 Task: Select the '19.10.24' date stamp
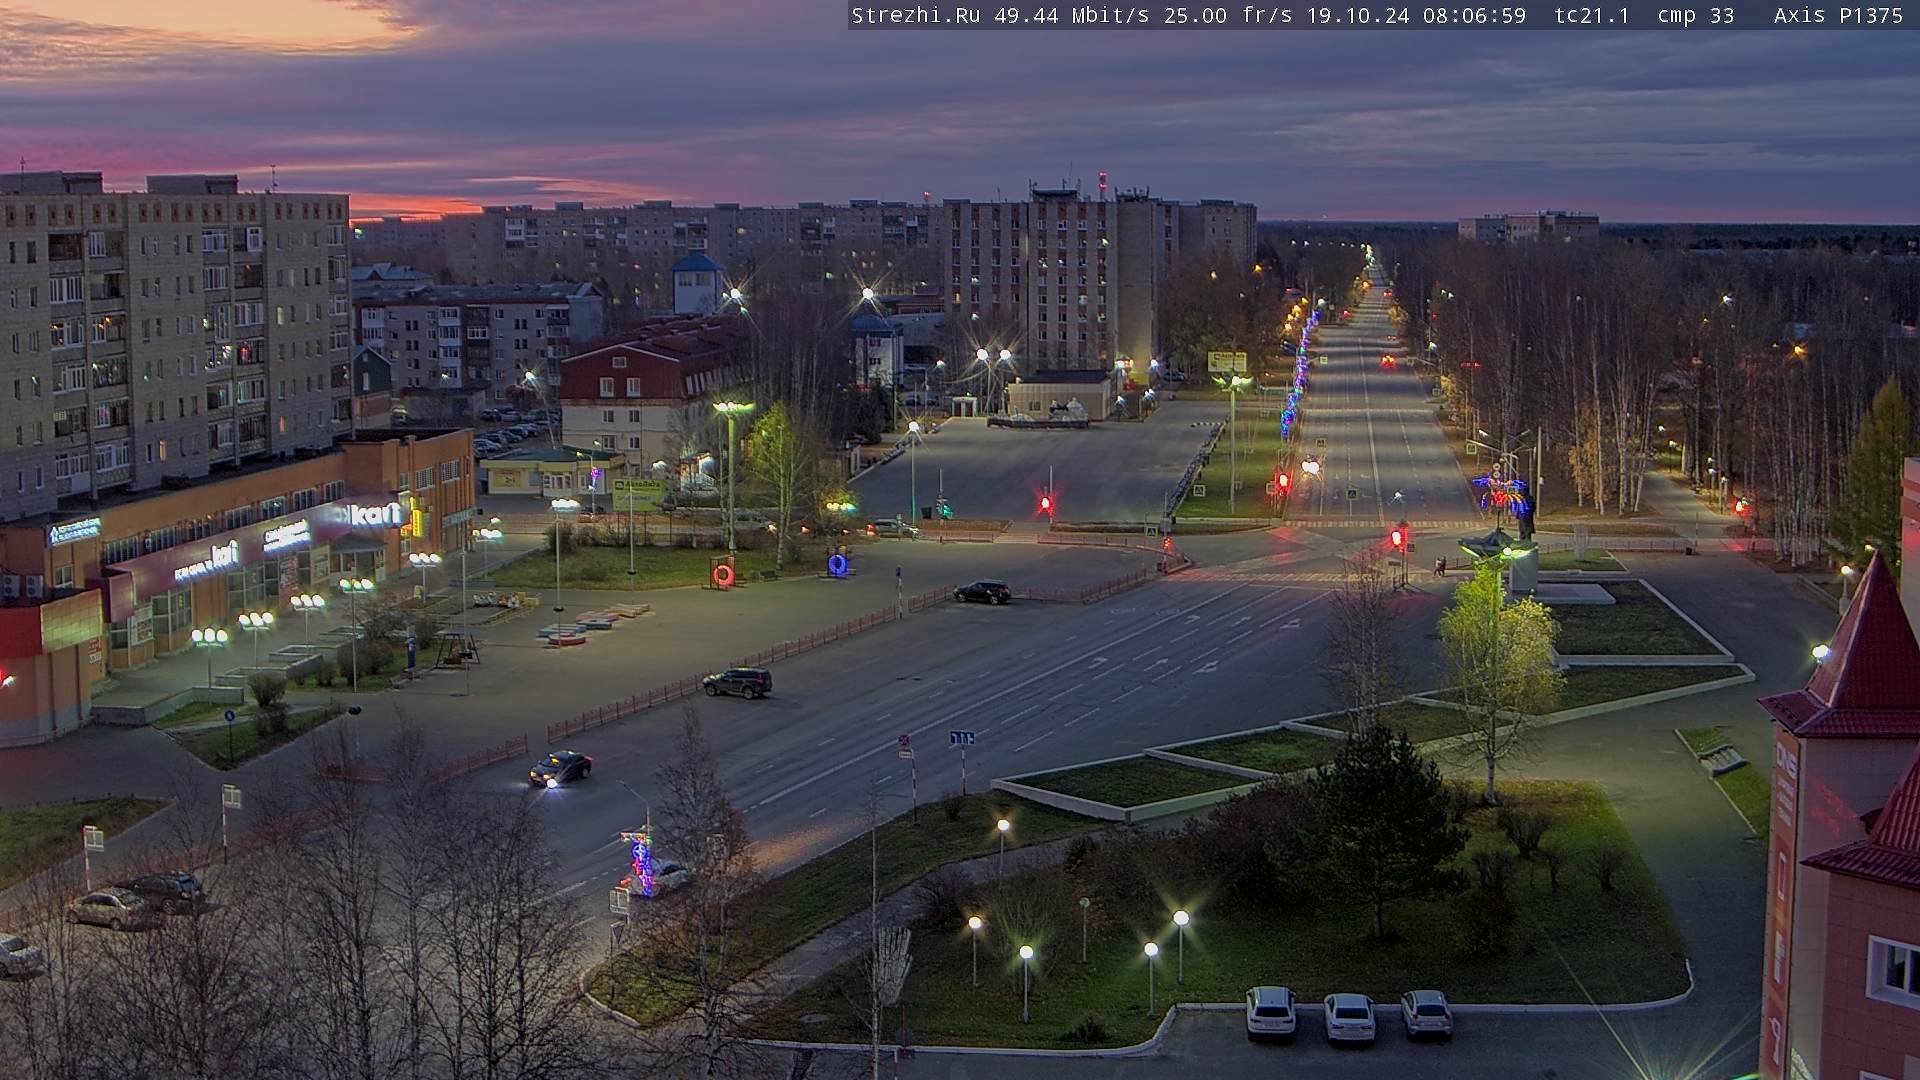click(1358, 15)
